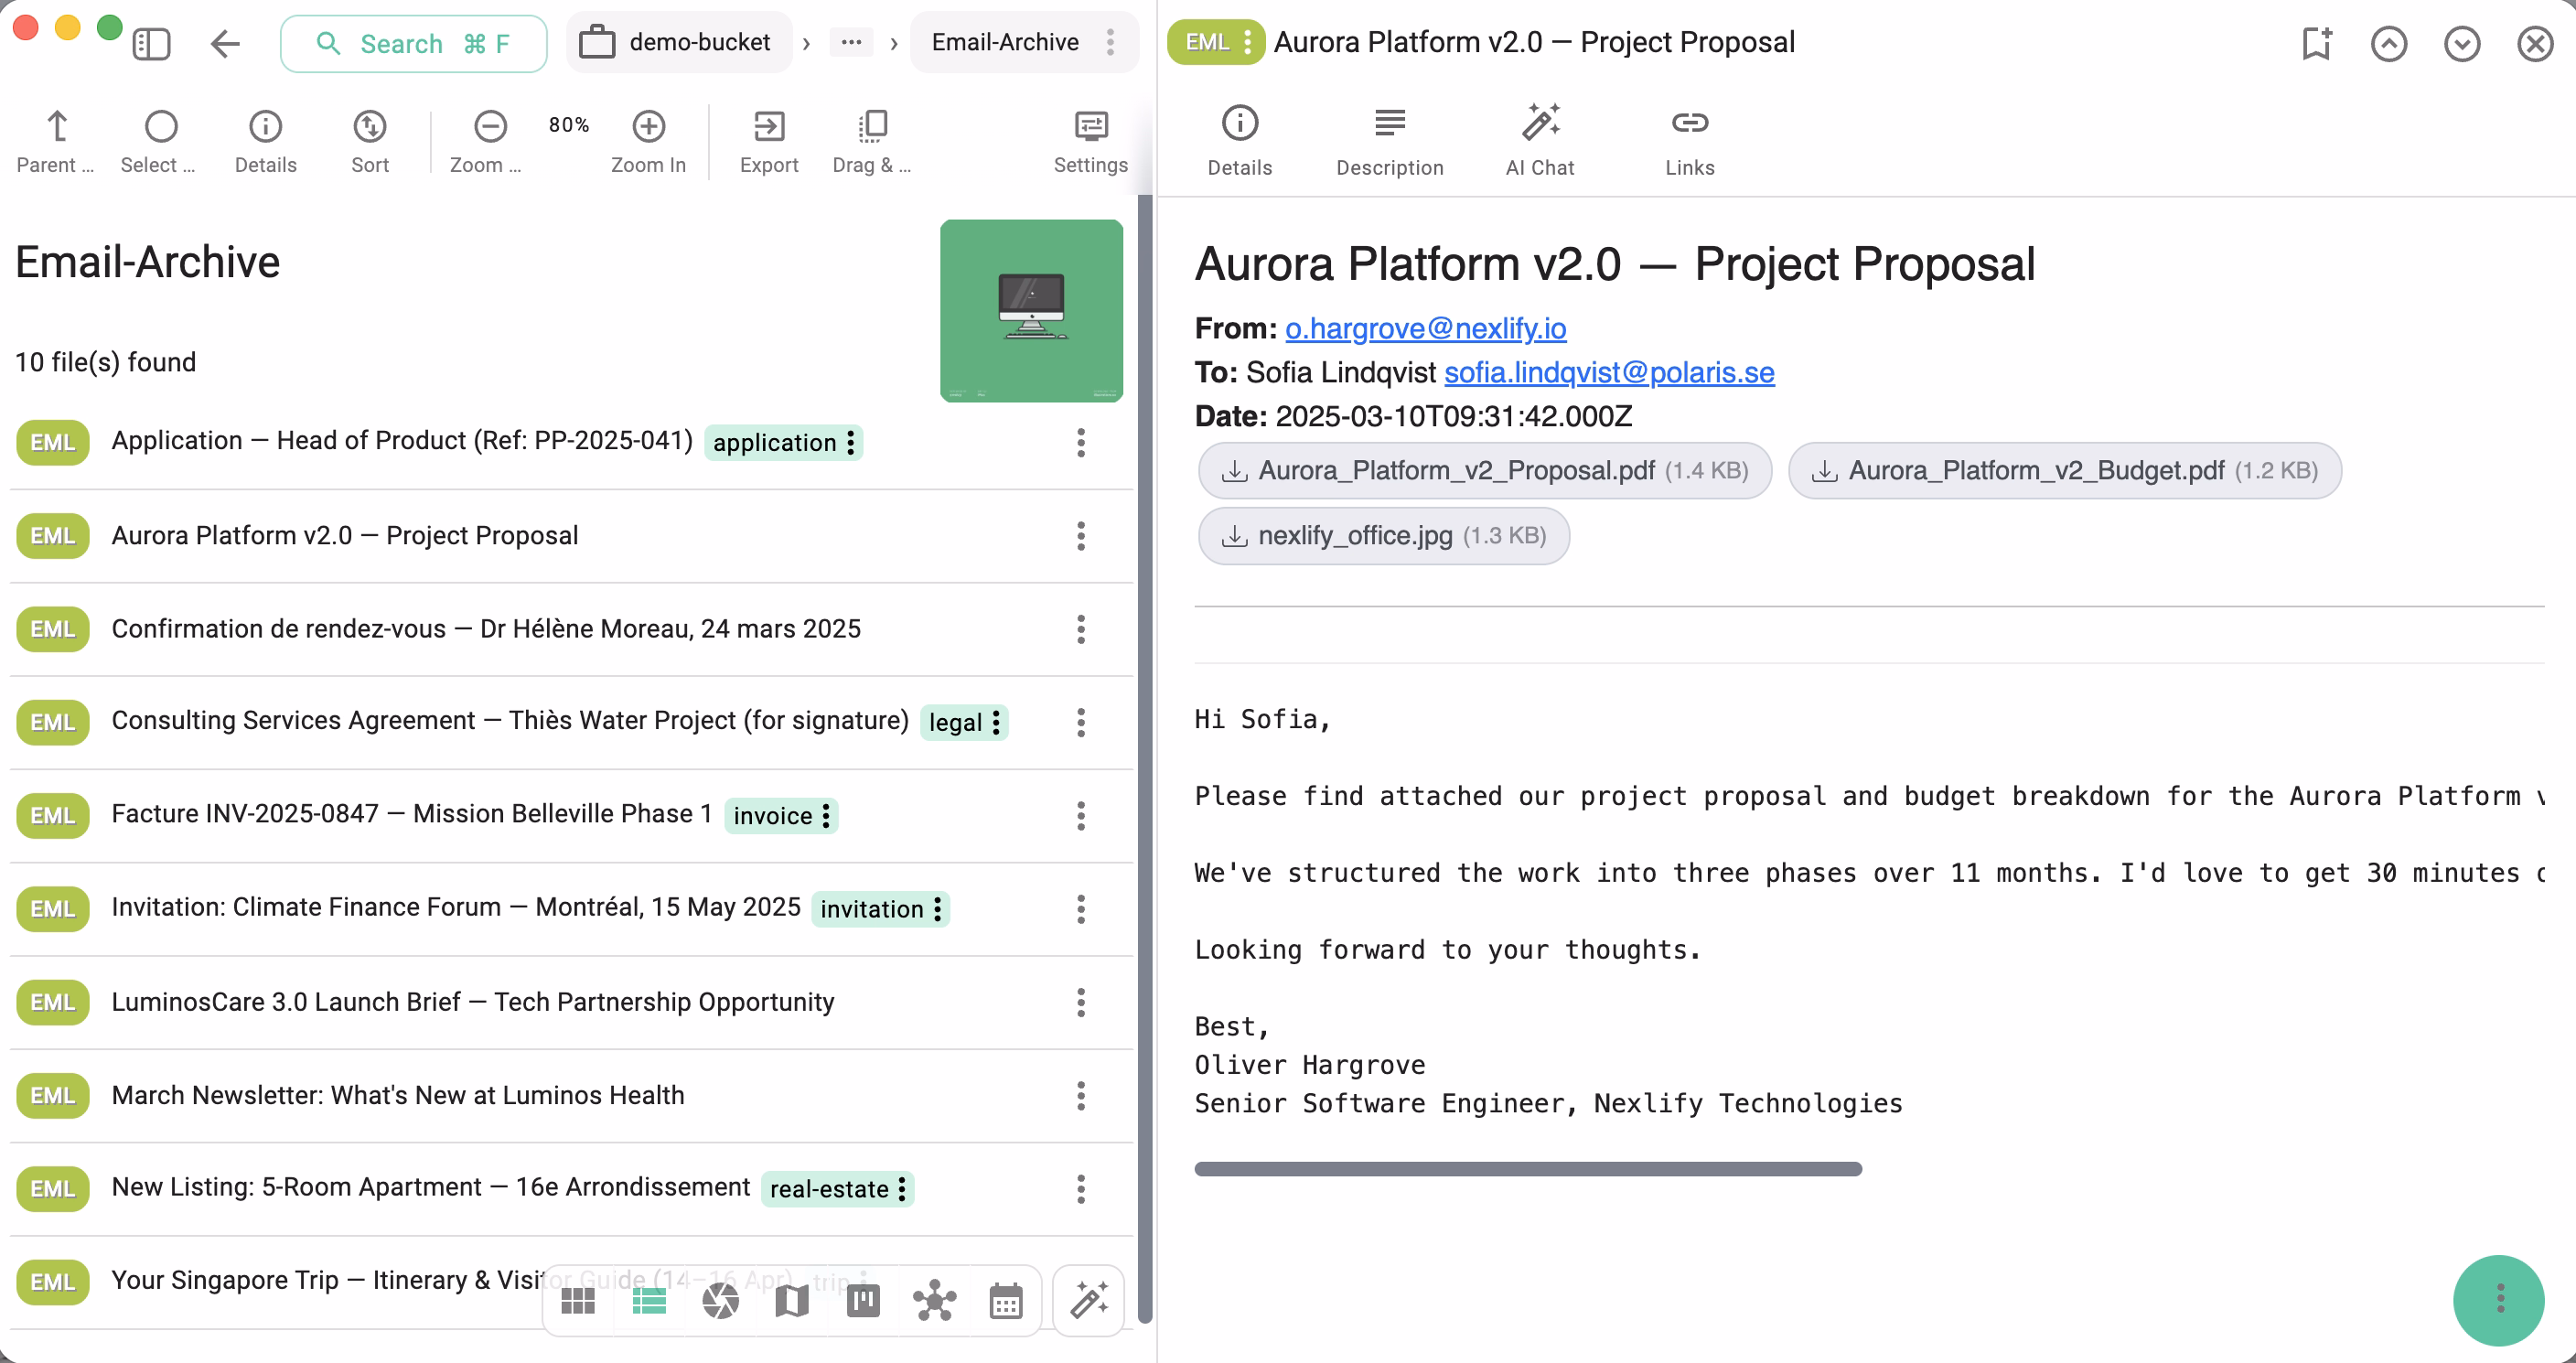
Task: Toggle the sidebar panel open
Action: coord(151,43)
